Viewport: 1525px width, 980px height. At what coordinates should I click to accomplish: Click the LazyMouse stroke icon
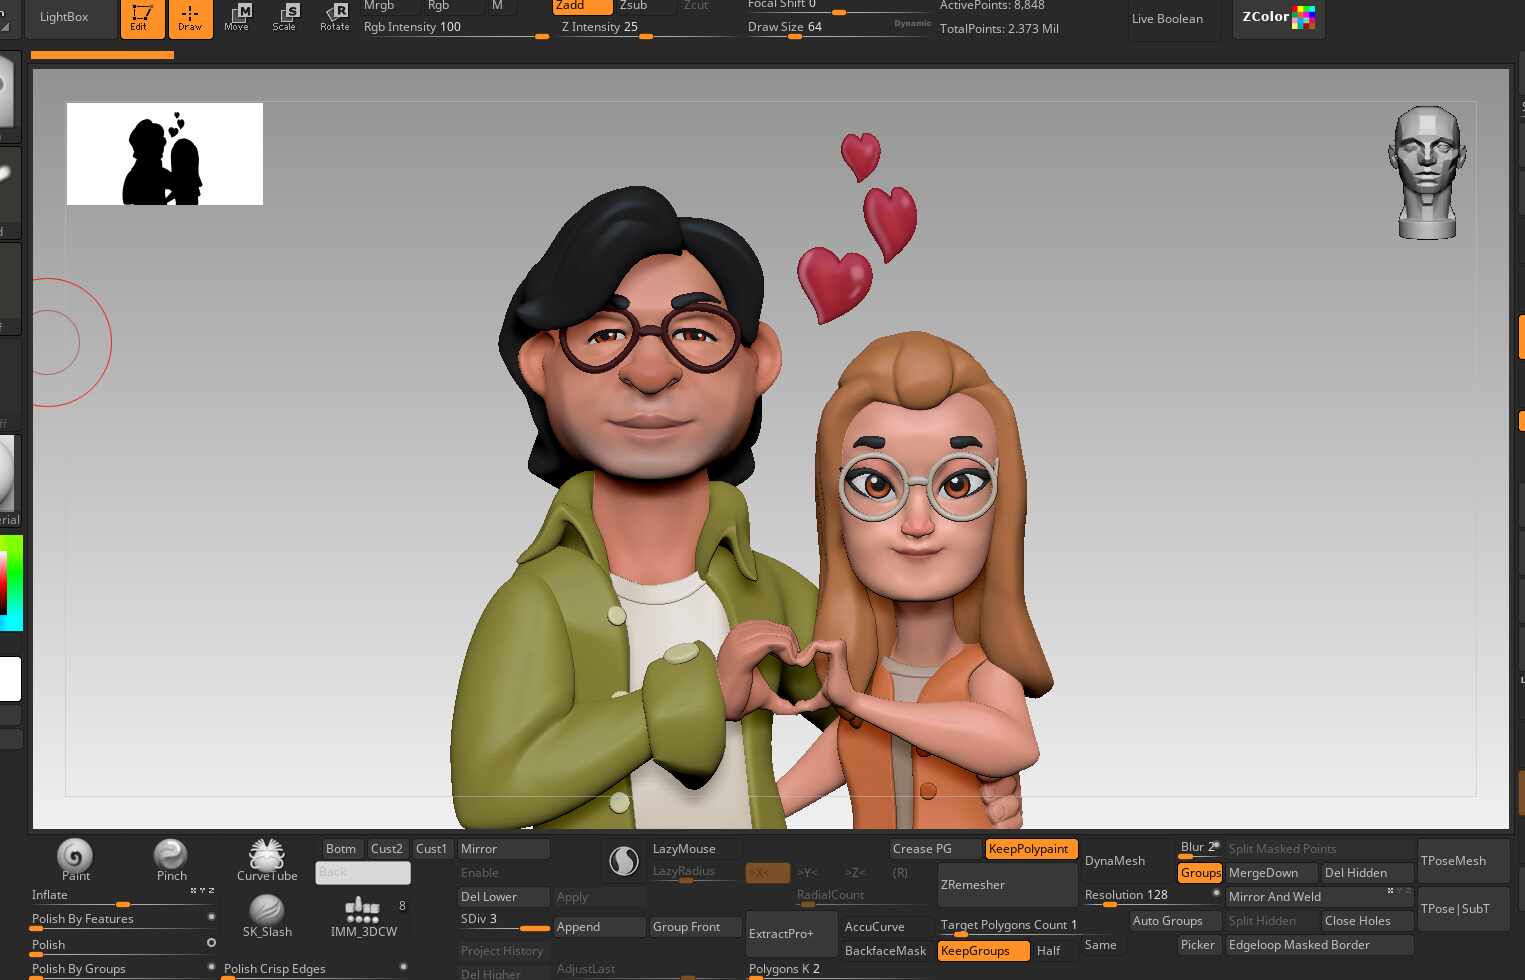click(624, 860)
